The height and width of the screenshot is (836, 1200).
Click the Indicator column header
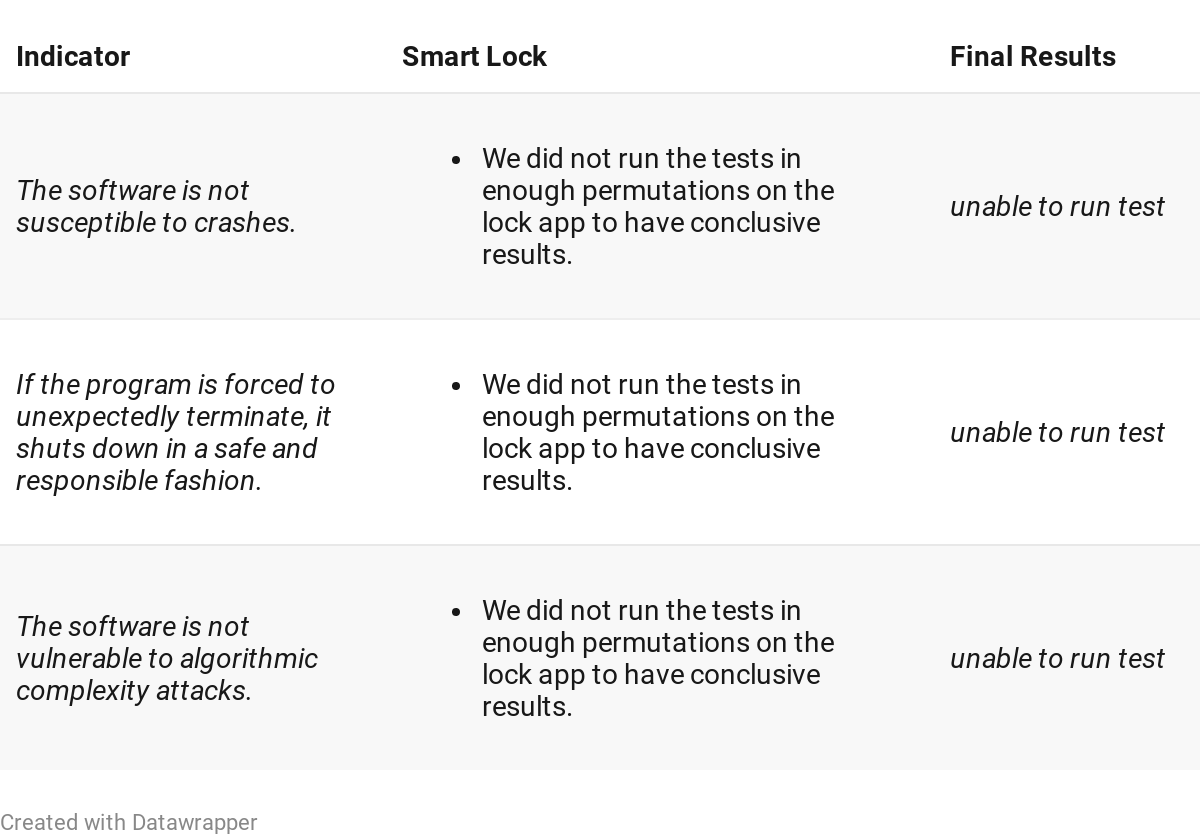[73, 57]
